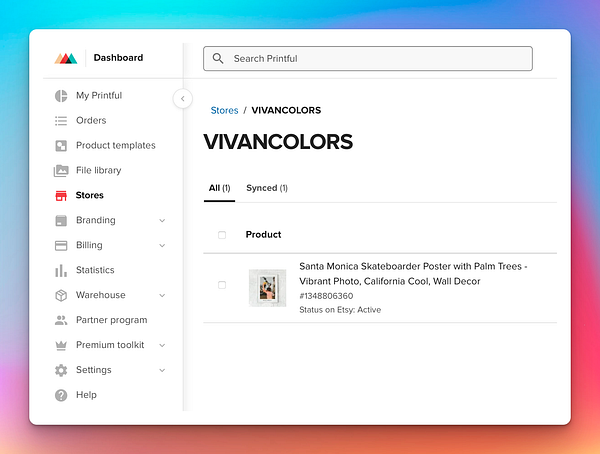Click the product ID #1348806360
This screenshot has width=600, height=454.
tap(326, 296)
